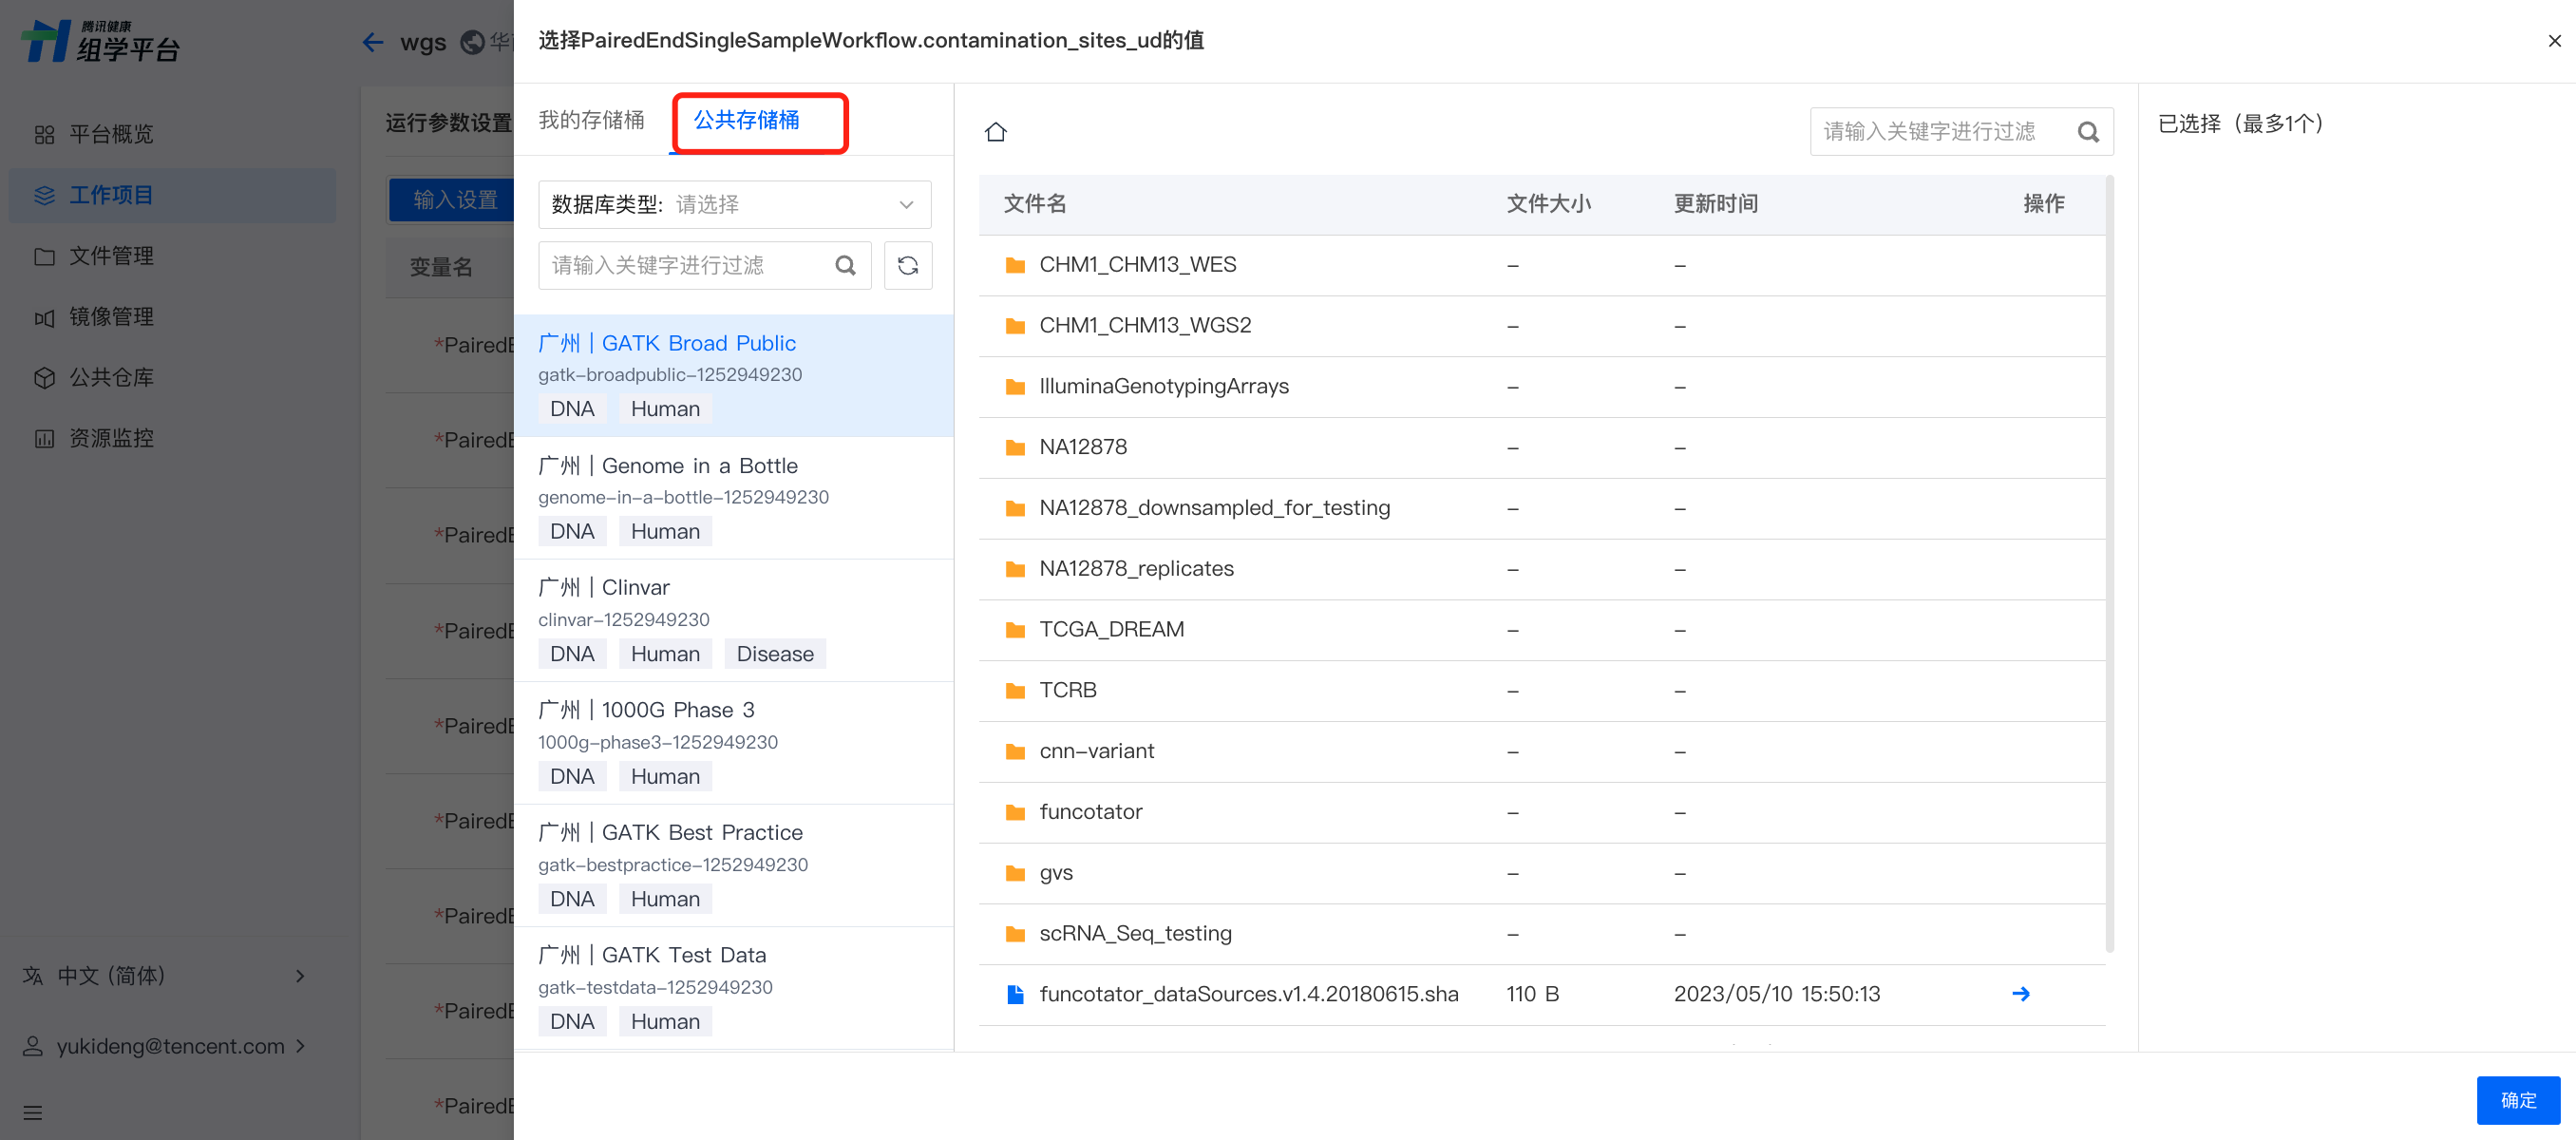The image size is (2576, 1140).
Task: Open CHM1_CHM13_WES folder
Action: 1137,265
